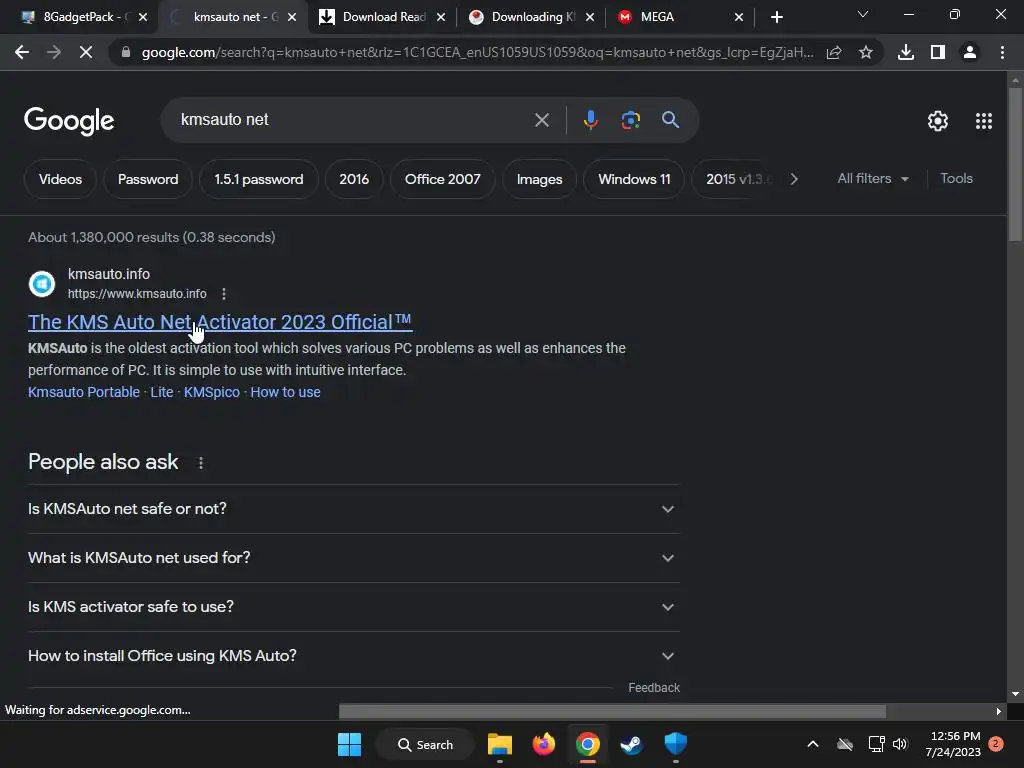This screenshot has width=1024, height=768.
Task: Go back using the browser back arrow
Action: (x=22, y=52)
